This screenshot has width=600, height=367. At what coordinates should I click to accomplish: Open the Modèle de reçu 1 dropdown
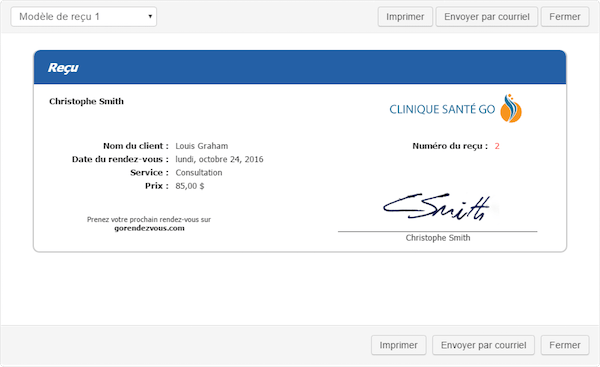click(83, 17)
